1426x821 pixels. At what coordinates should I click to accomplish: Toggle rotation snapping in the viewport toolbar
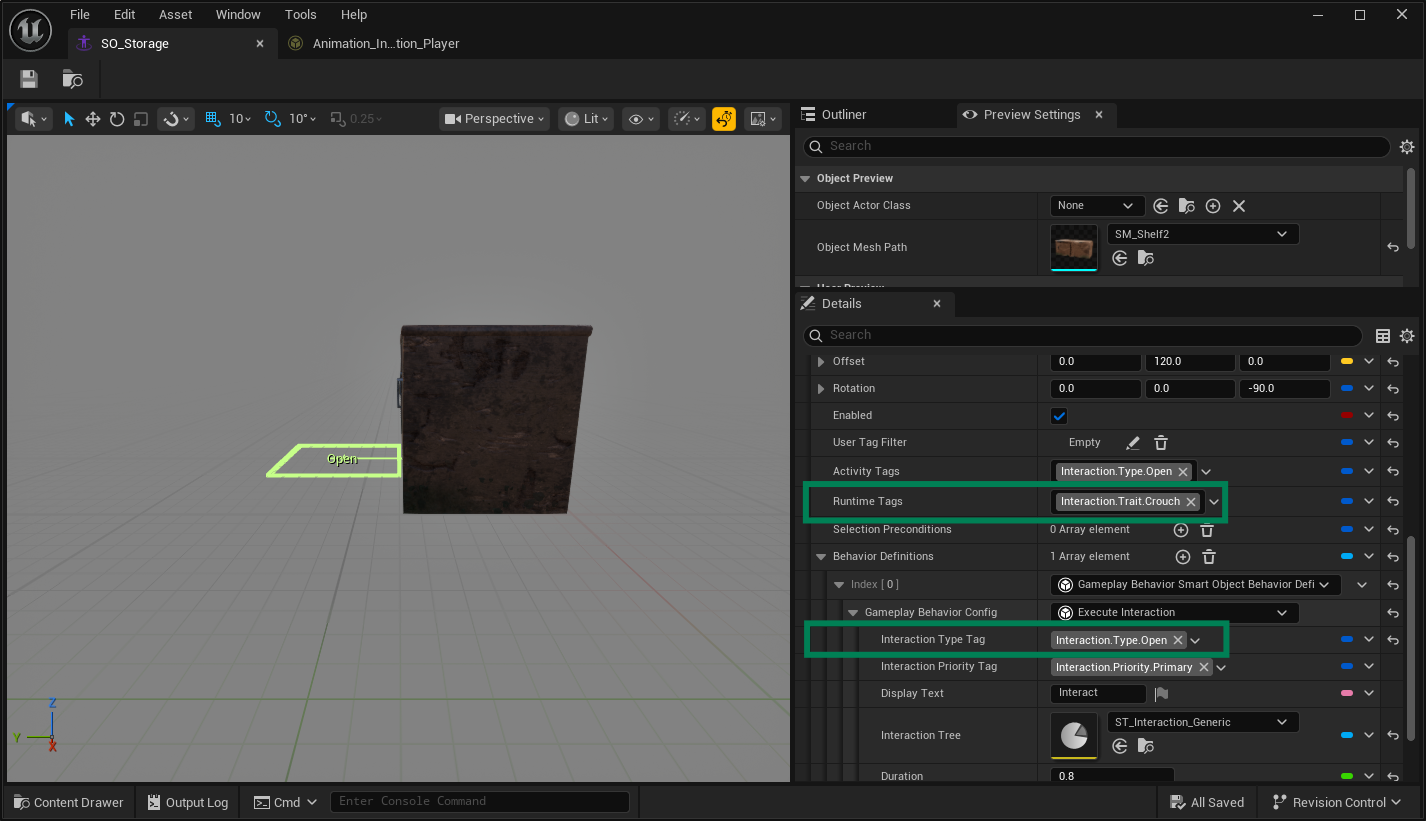click(272, 118)
